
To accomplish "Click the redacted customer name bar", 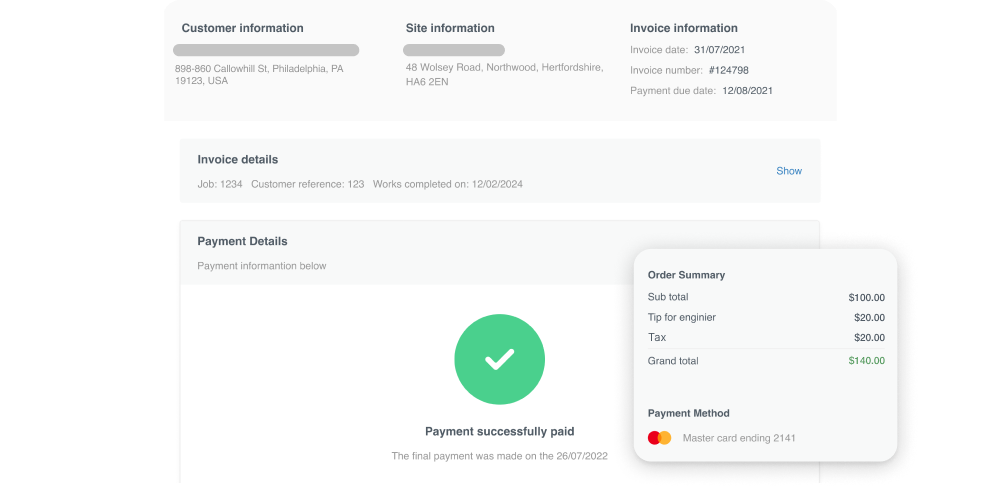I will coord(266,50).
